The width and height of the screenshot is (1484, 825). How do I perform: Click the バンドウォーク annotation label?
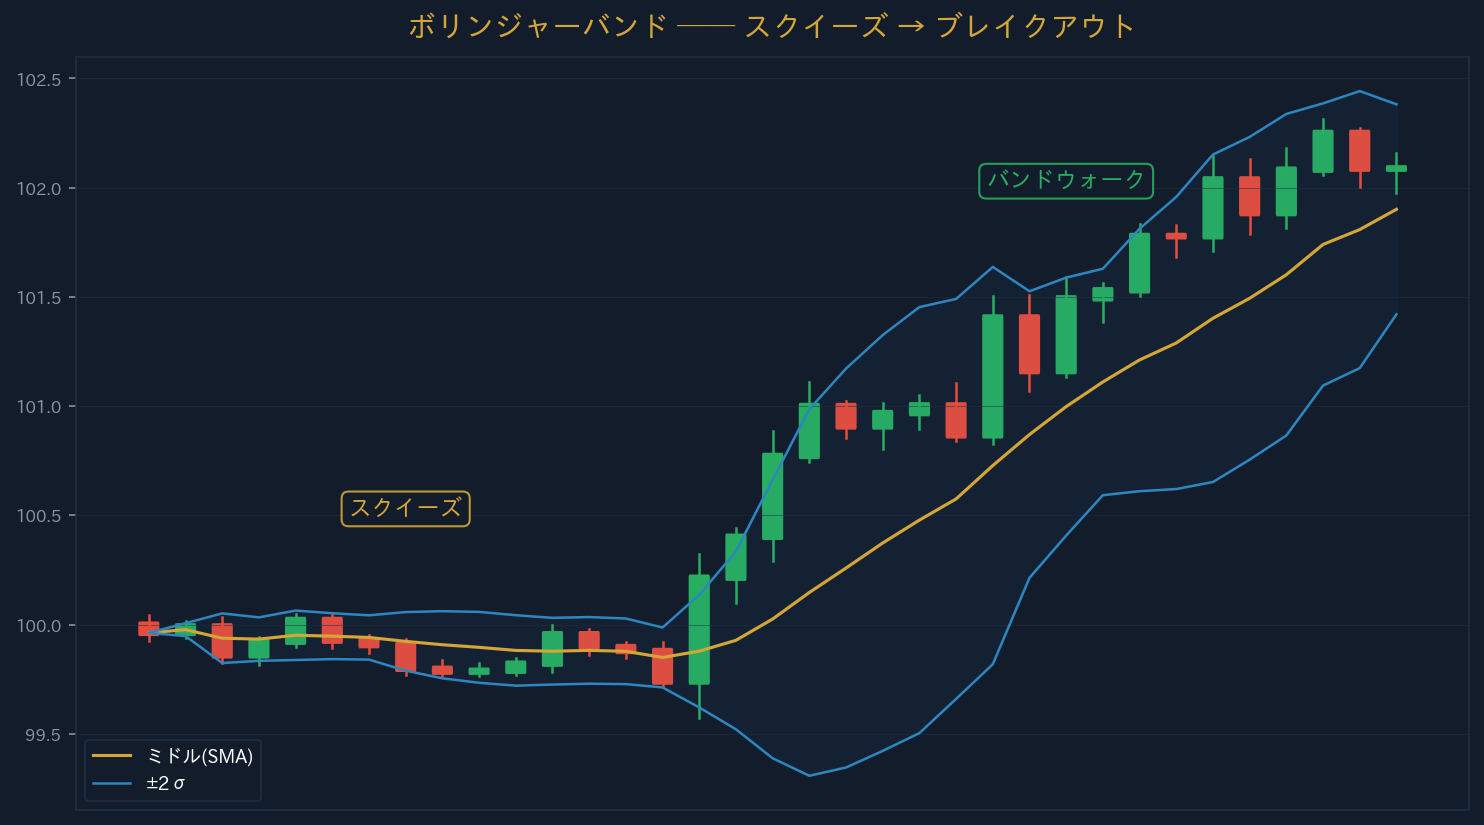tap(1065, 180)
